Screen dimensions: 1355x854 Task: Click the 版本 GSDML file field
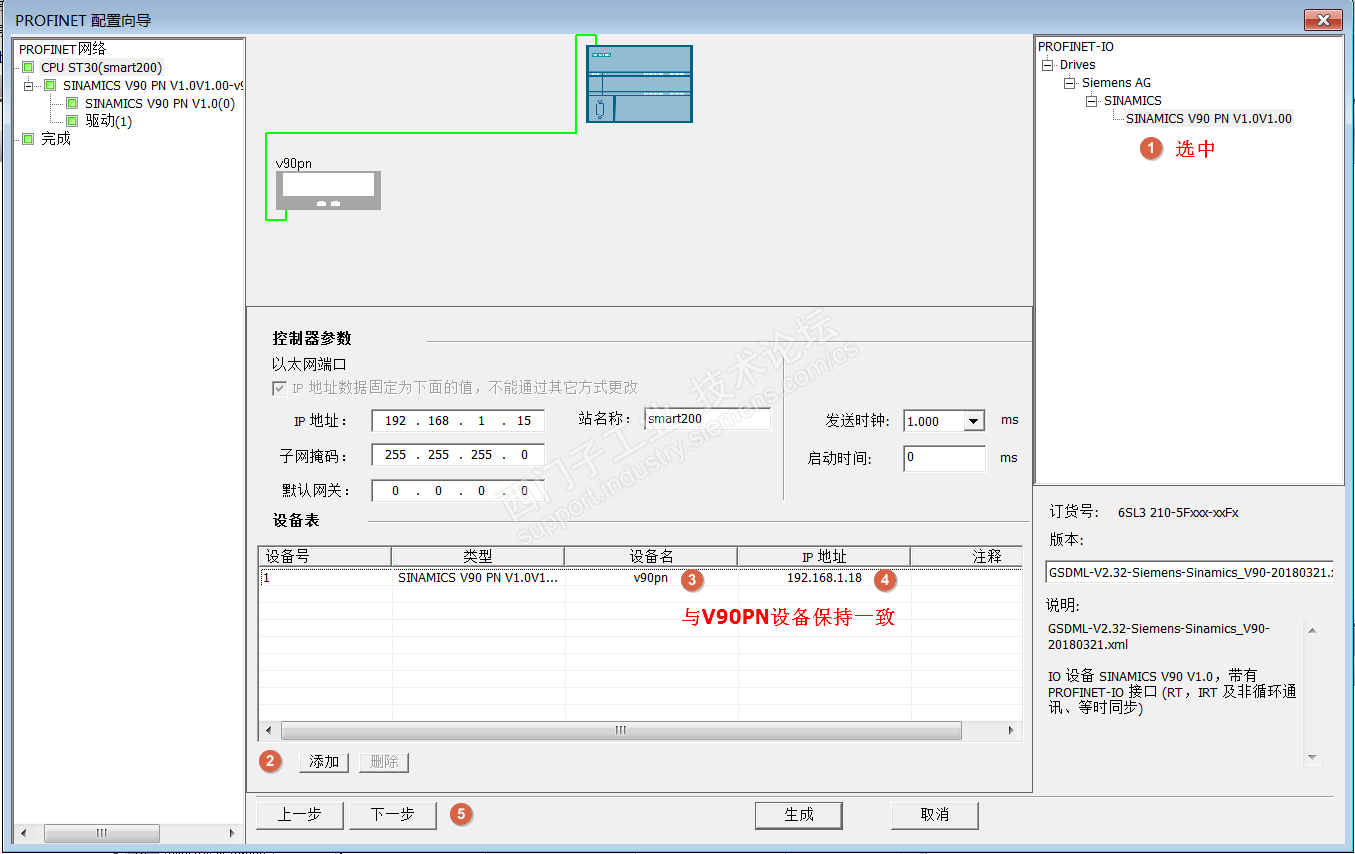1189,571
